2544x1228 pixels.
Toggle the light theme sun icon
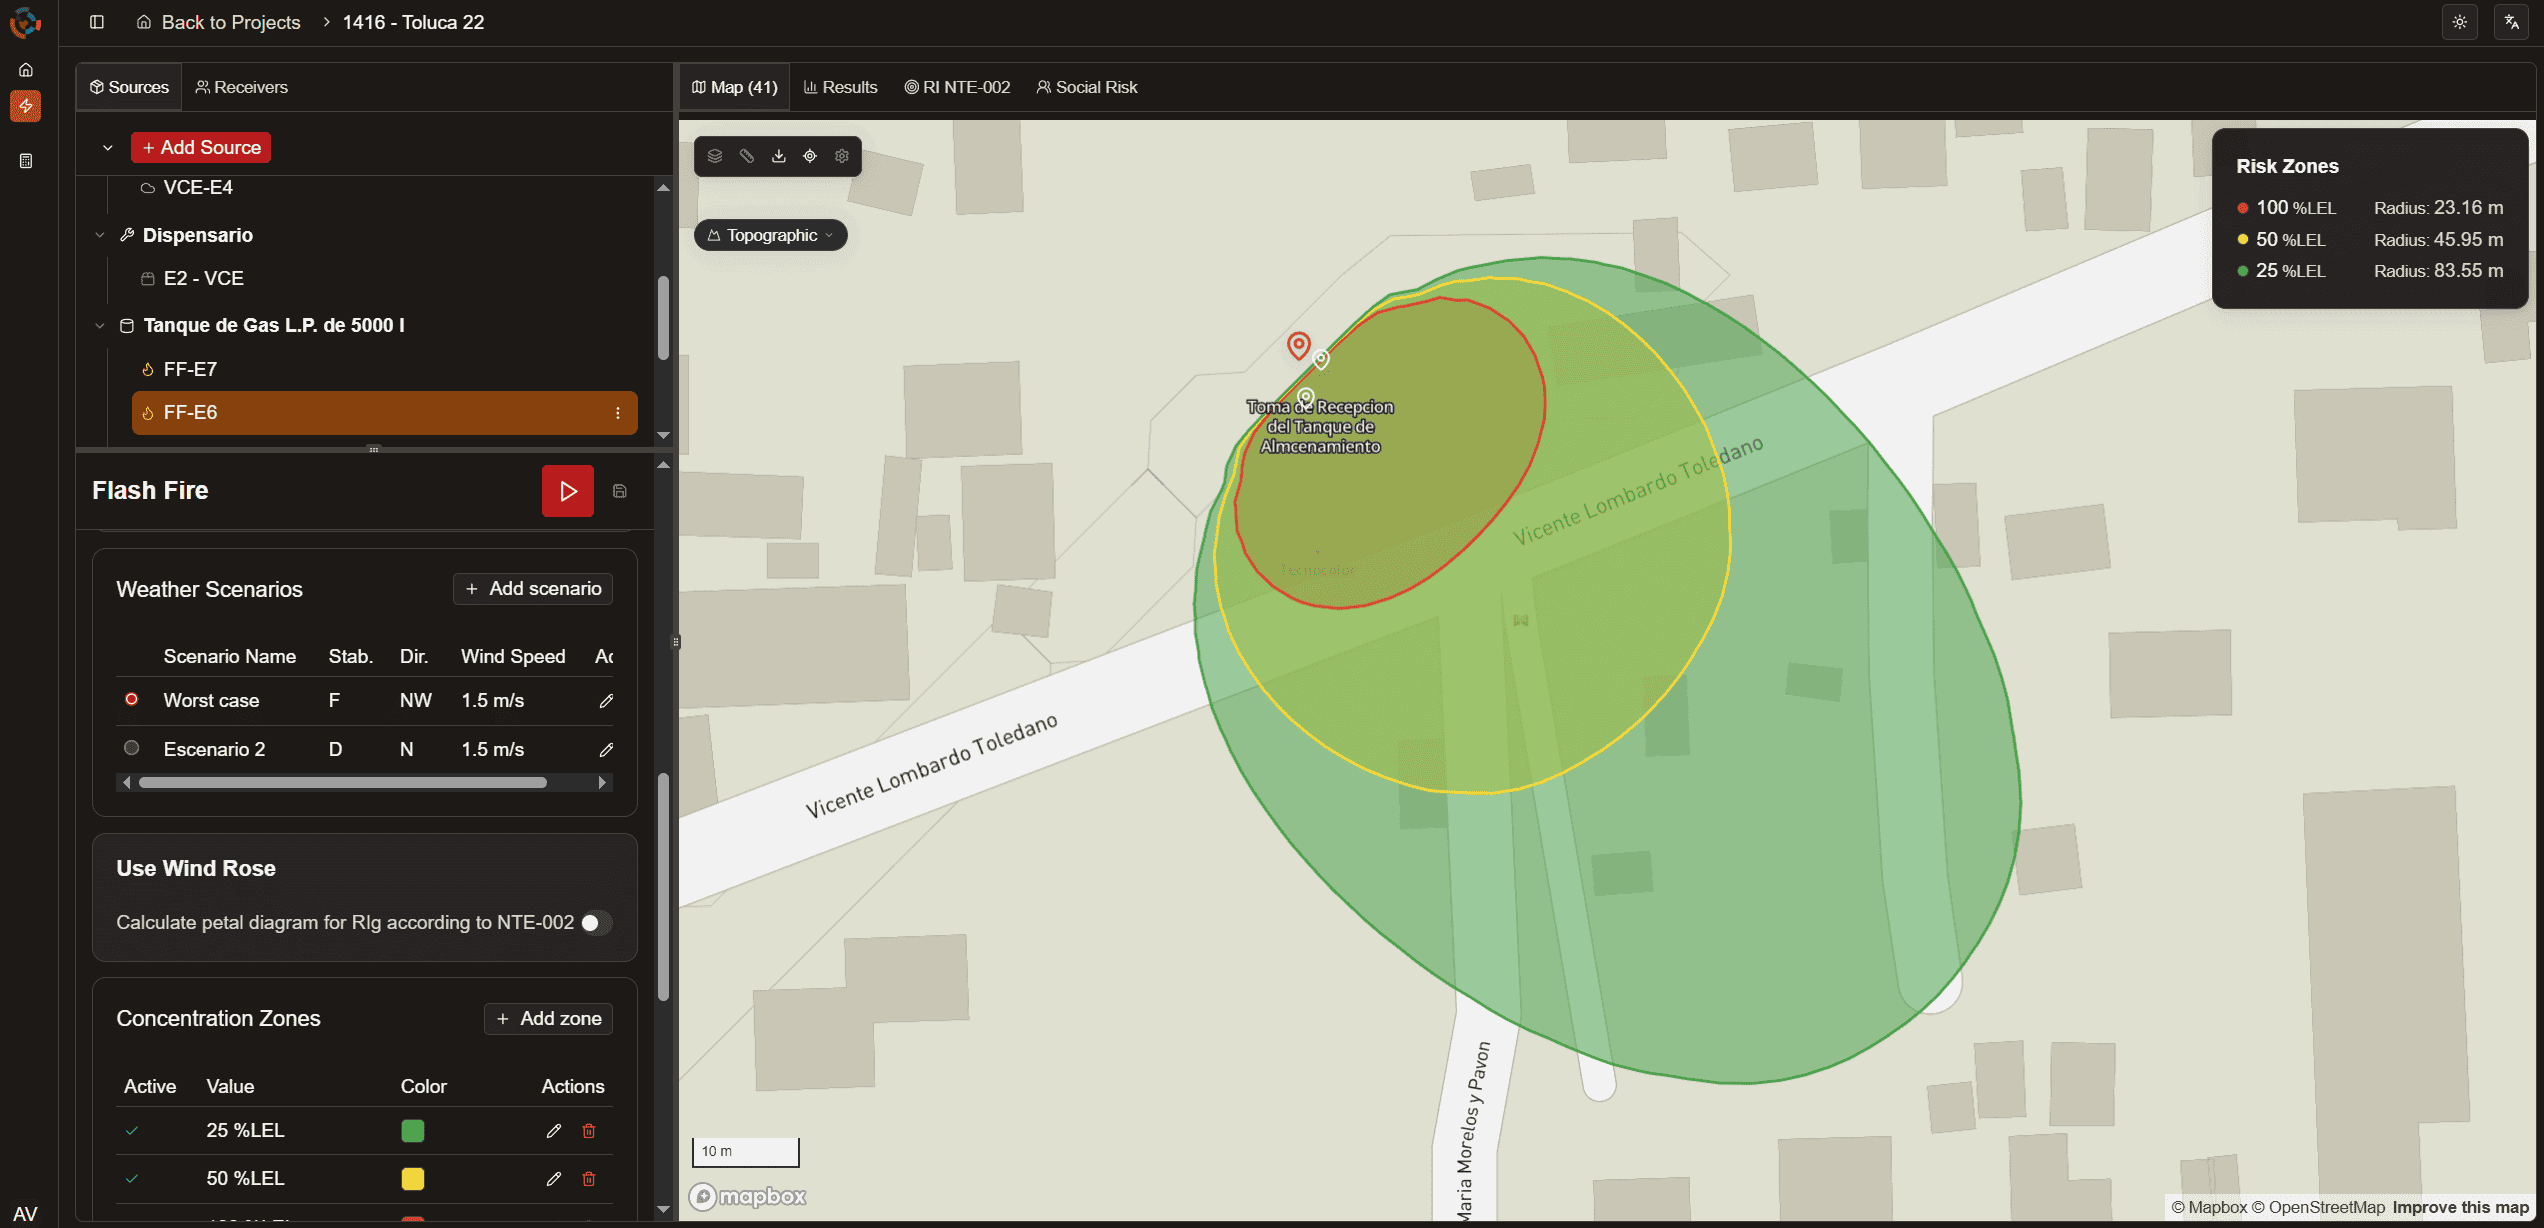2460,22
